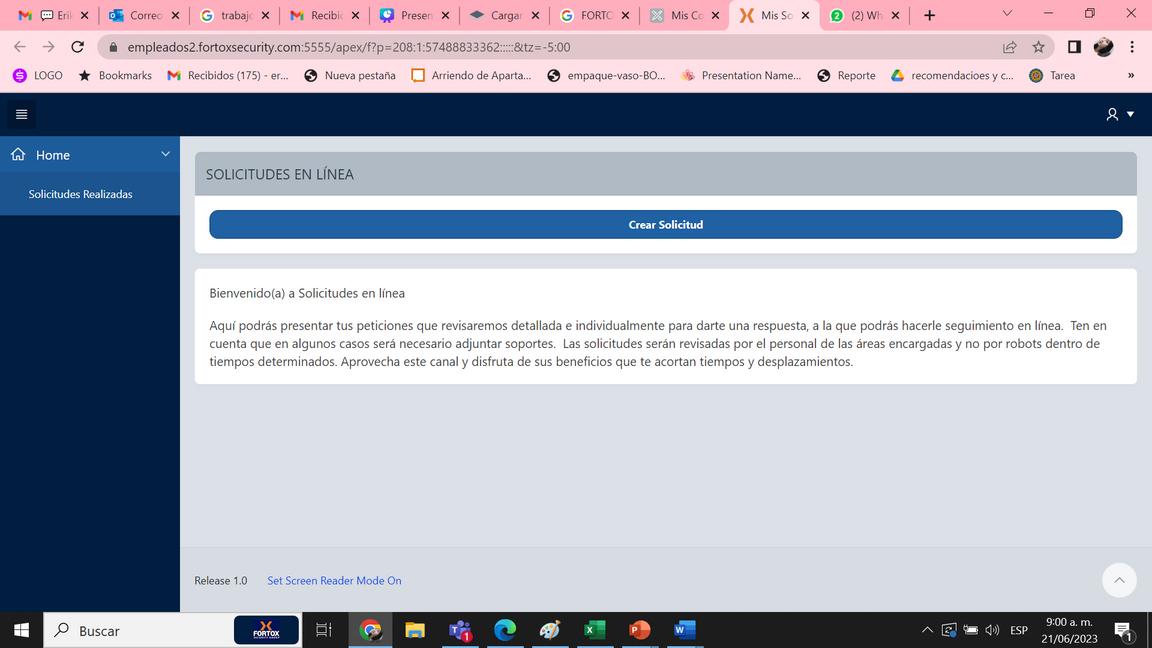
Task: Open Word from the taskbar
Action: tap(684, 630)
